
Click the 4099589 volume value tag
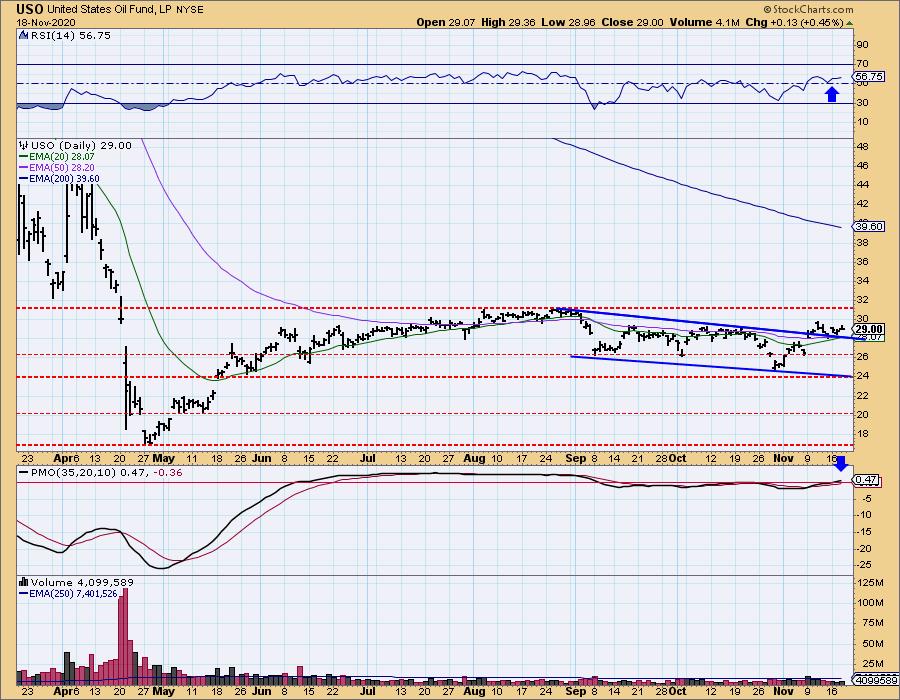pyautogui.click(x=876, y=680)
